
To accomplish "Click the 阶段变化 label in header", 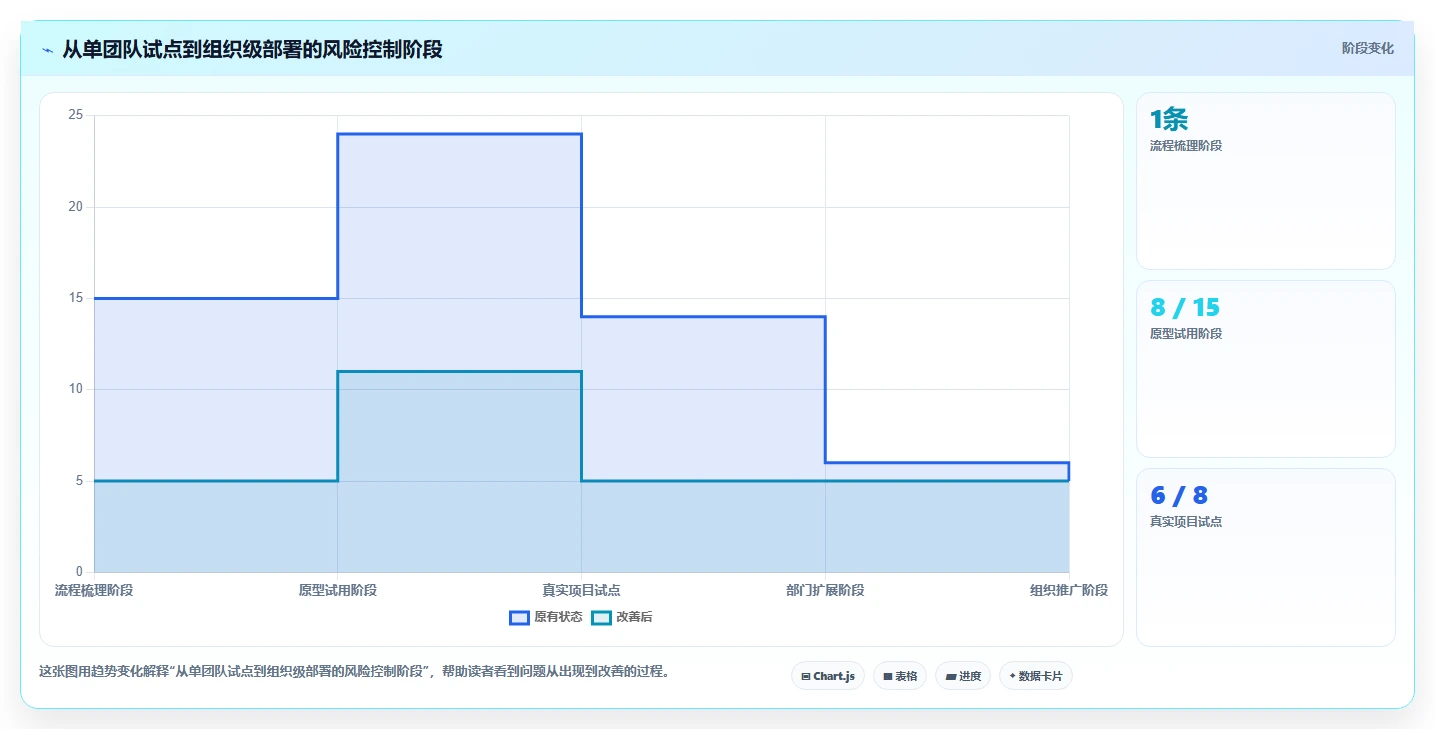I will coord(1367,48).
